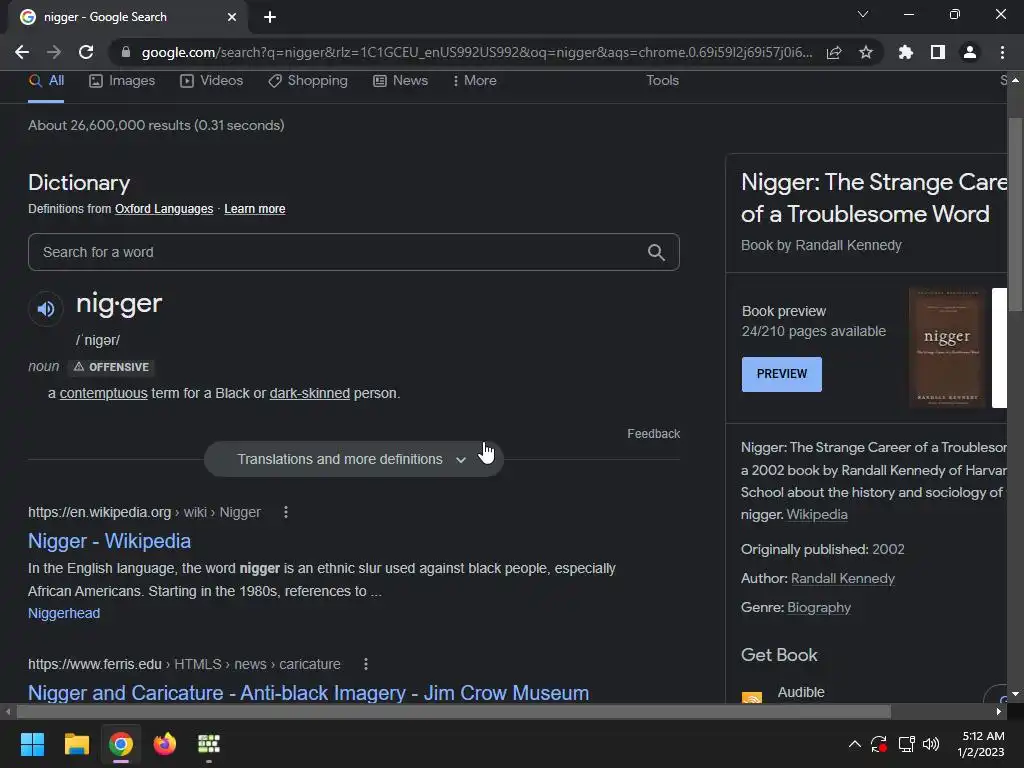Image resolution: width=1024 pixels, height=768 pixels.
Task: Click the Chrome icon in the taskbar
Action: 121,744
